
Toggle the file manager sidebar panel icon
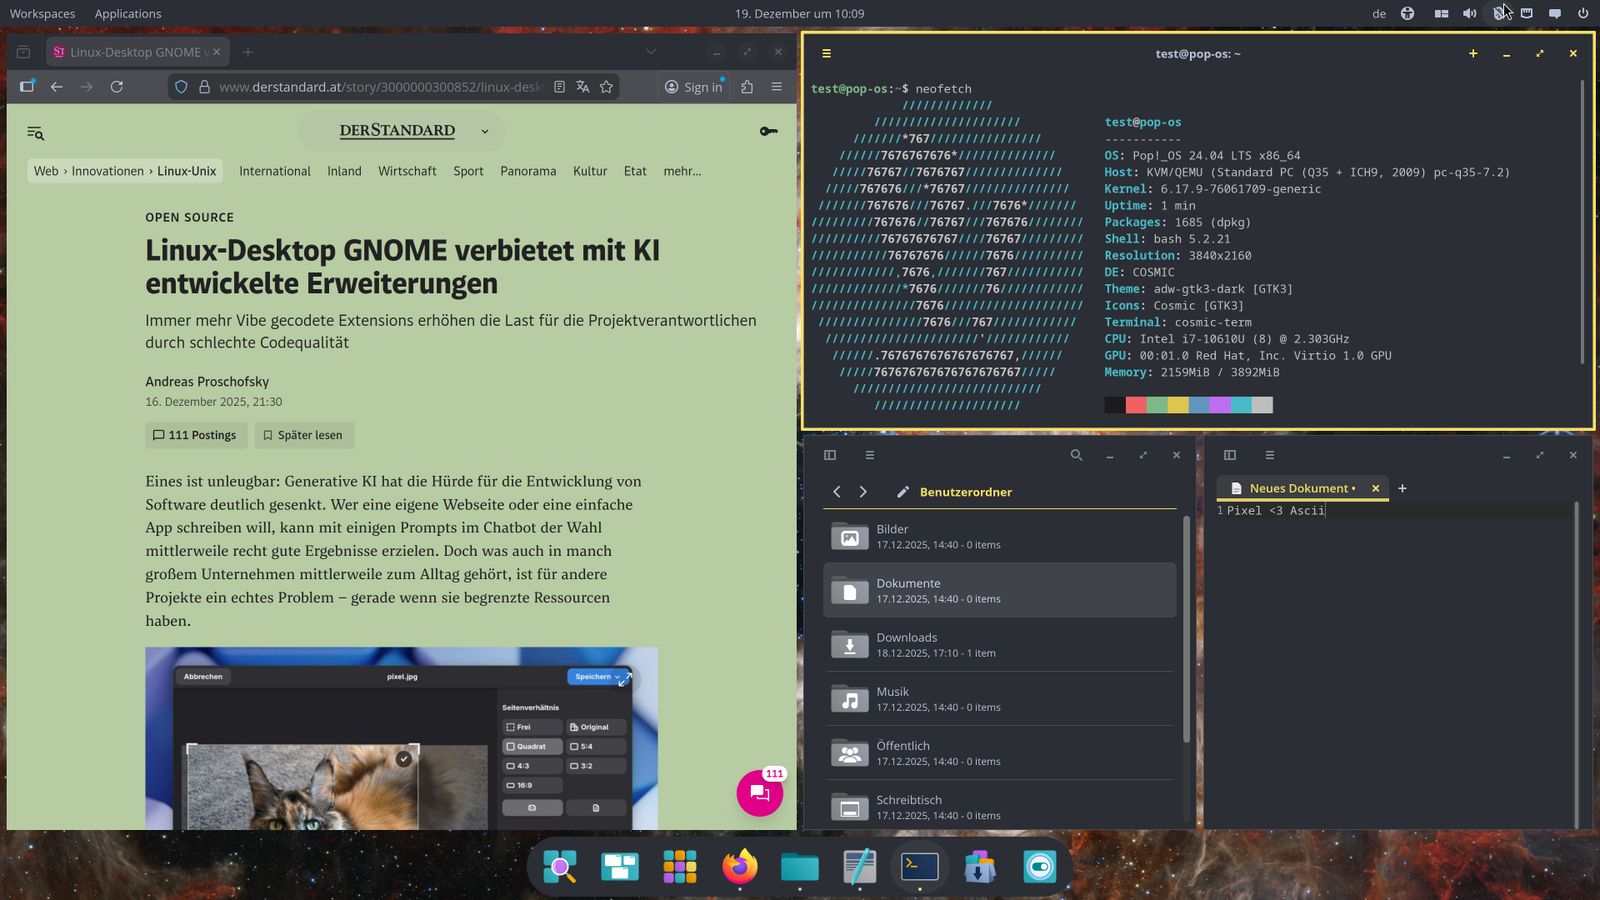coord(830,455)
